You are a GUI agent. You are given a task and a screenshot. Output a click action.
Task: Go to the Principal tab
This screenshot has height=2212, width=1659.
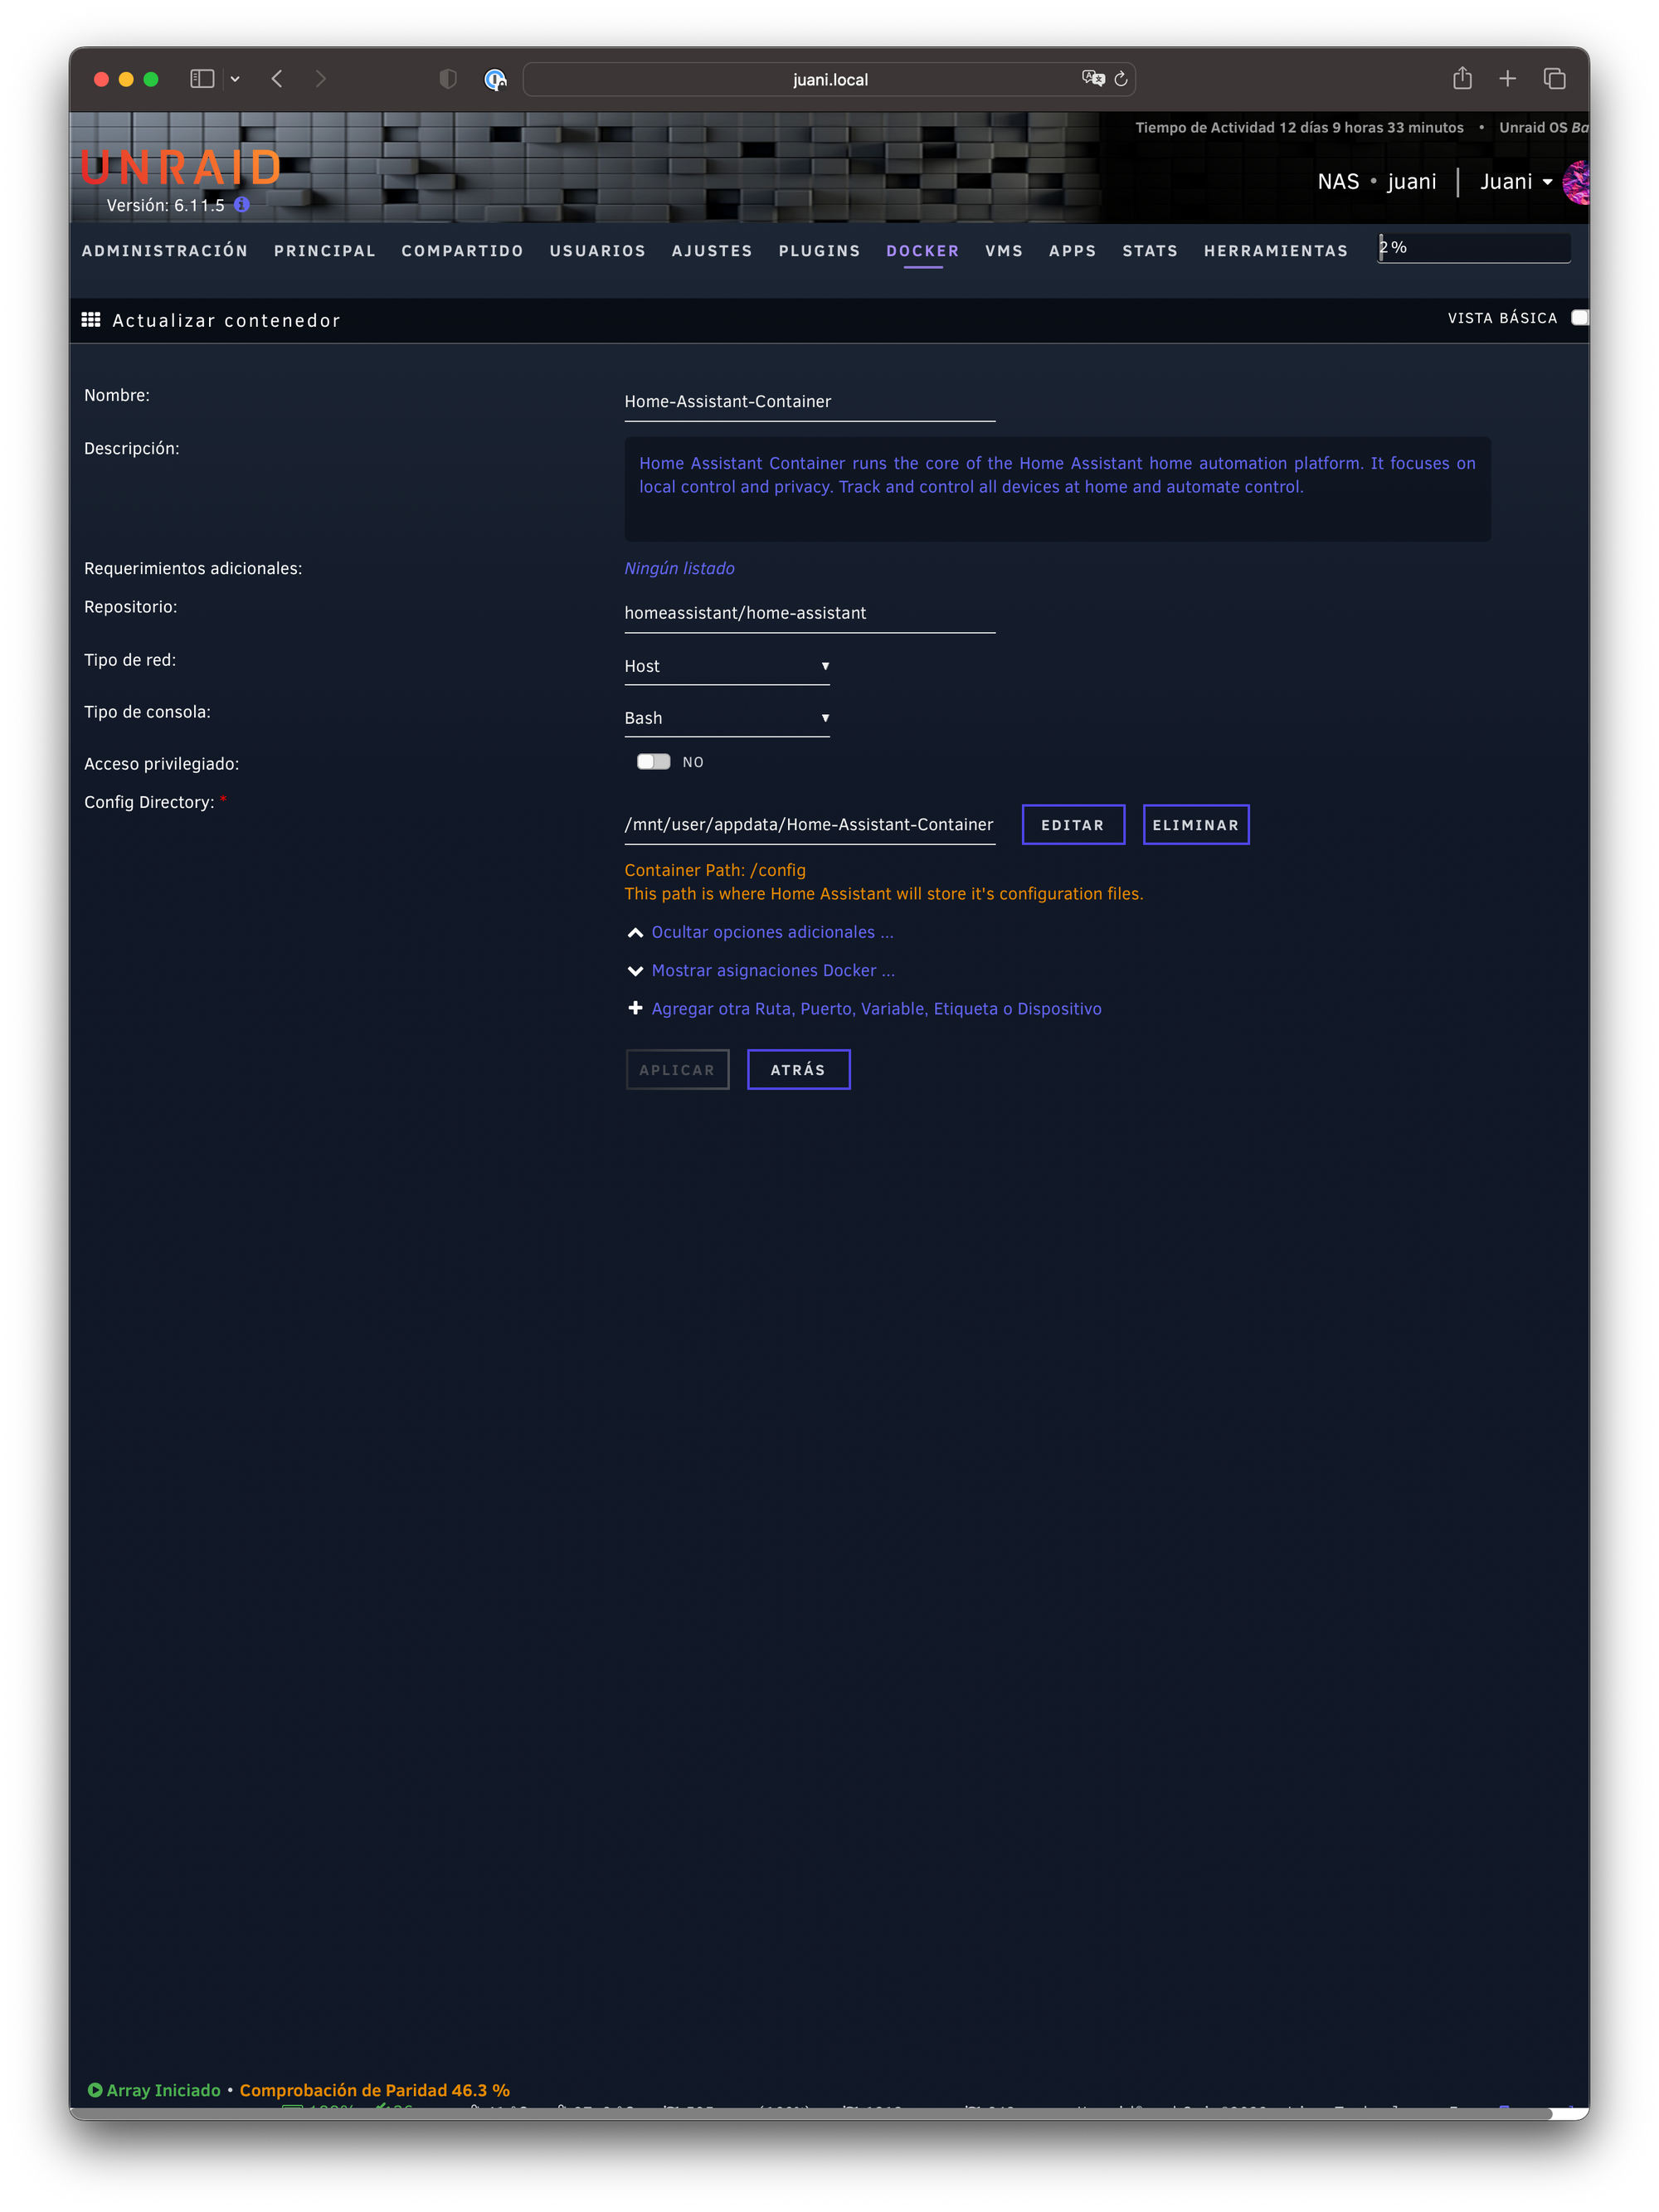point(325,251)
